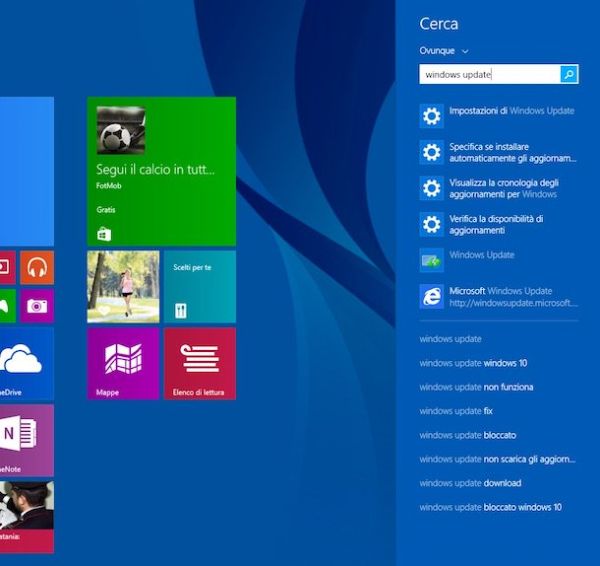The image size is (600, 566).
Task: Open Specifica se installare automaticamente result
Action: (x=499, y=152)
